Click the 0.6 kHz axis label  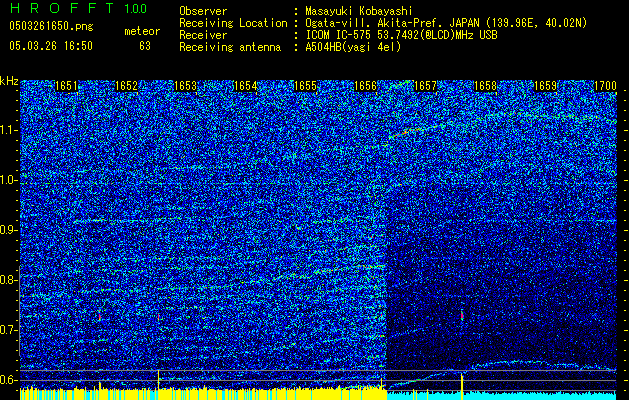tap(8, 380)
